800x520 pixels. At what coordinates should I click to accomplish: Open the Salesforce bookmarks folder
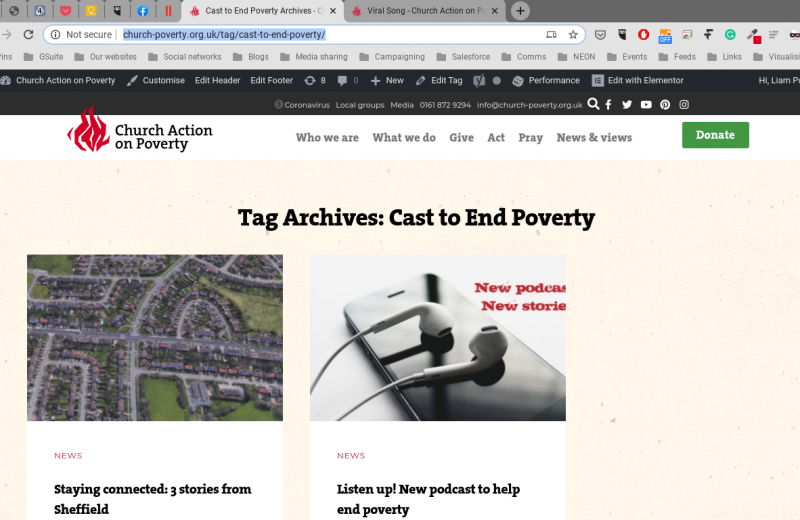[463, 57]
